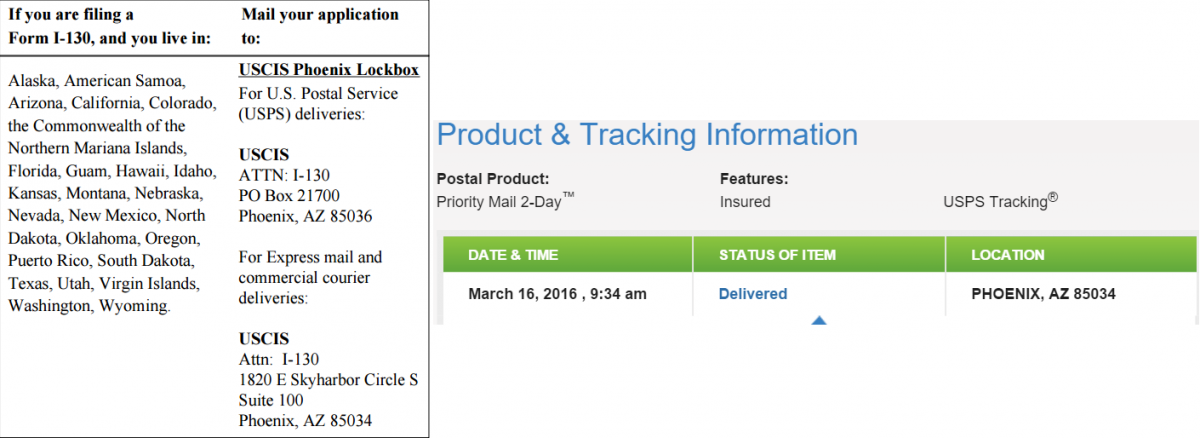Click the STATUS OF ITEM column header
Image resolution: width=1200 pixels, height=438 pixels.
coord(777,255)
